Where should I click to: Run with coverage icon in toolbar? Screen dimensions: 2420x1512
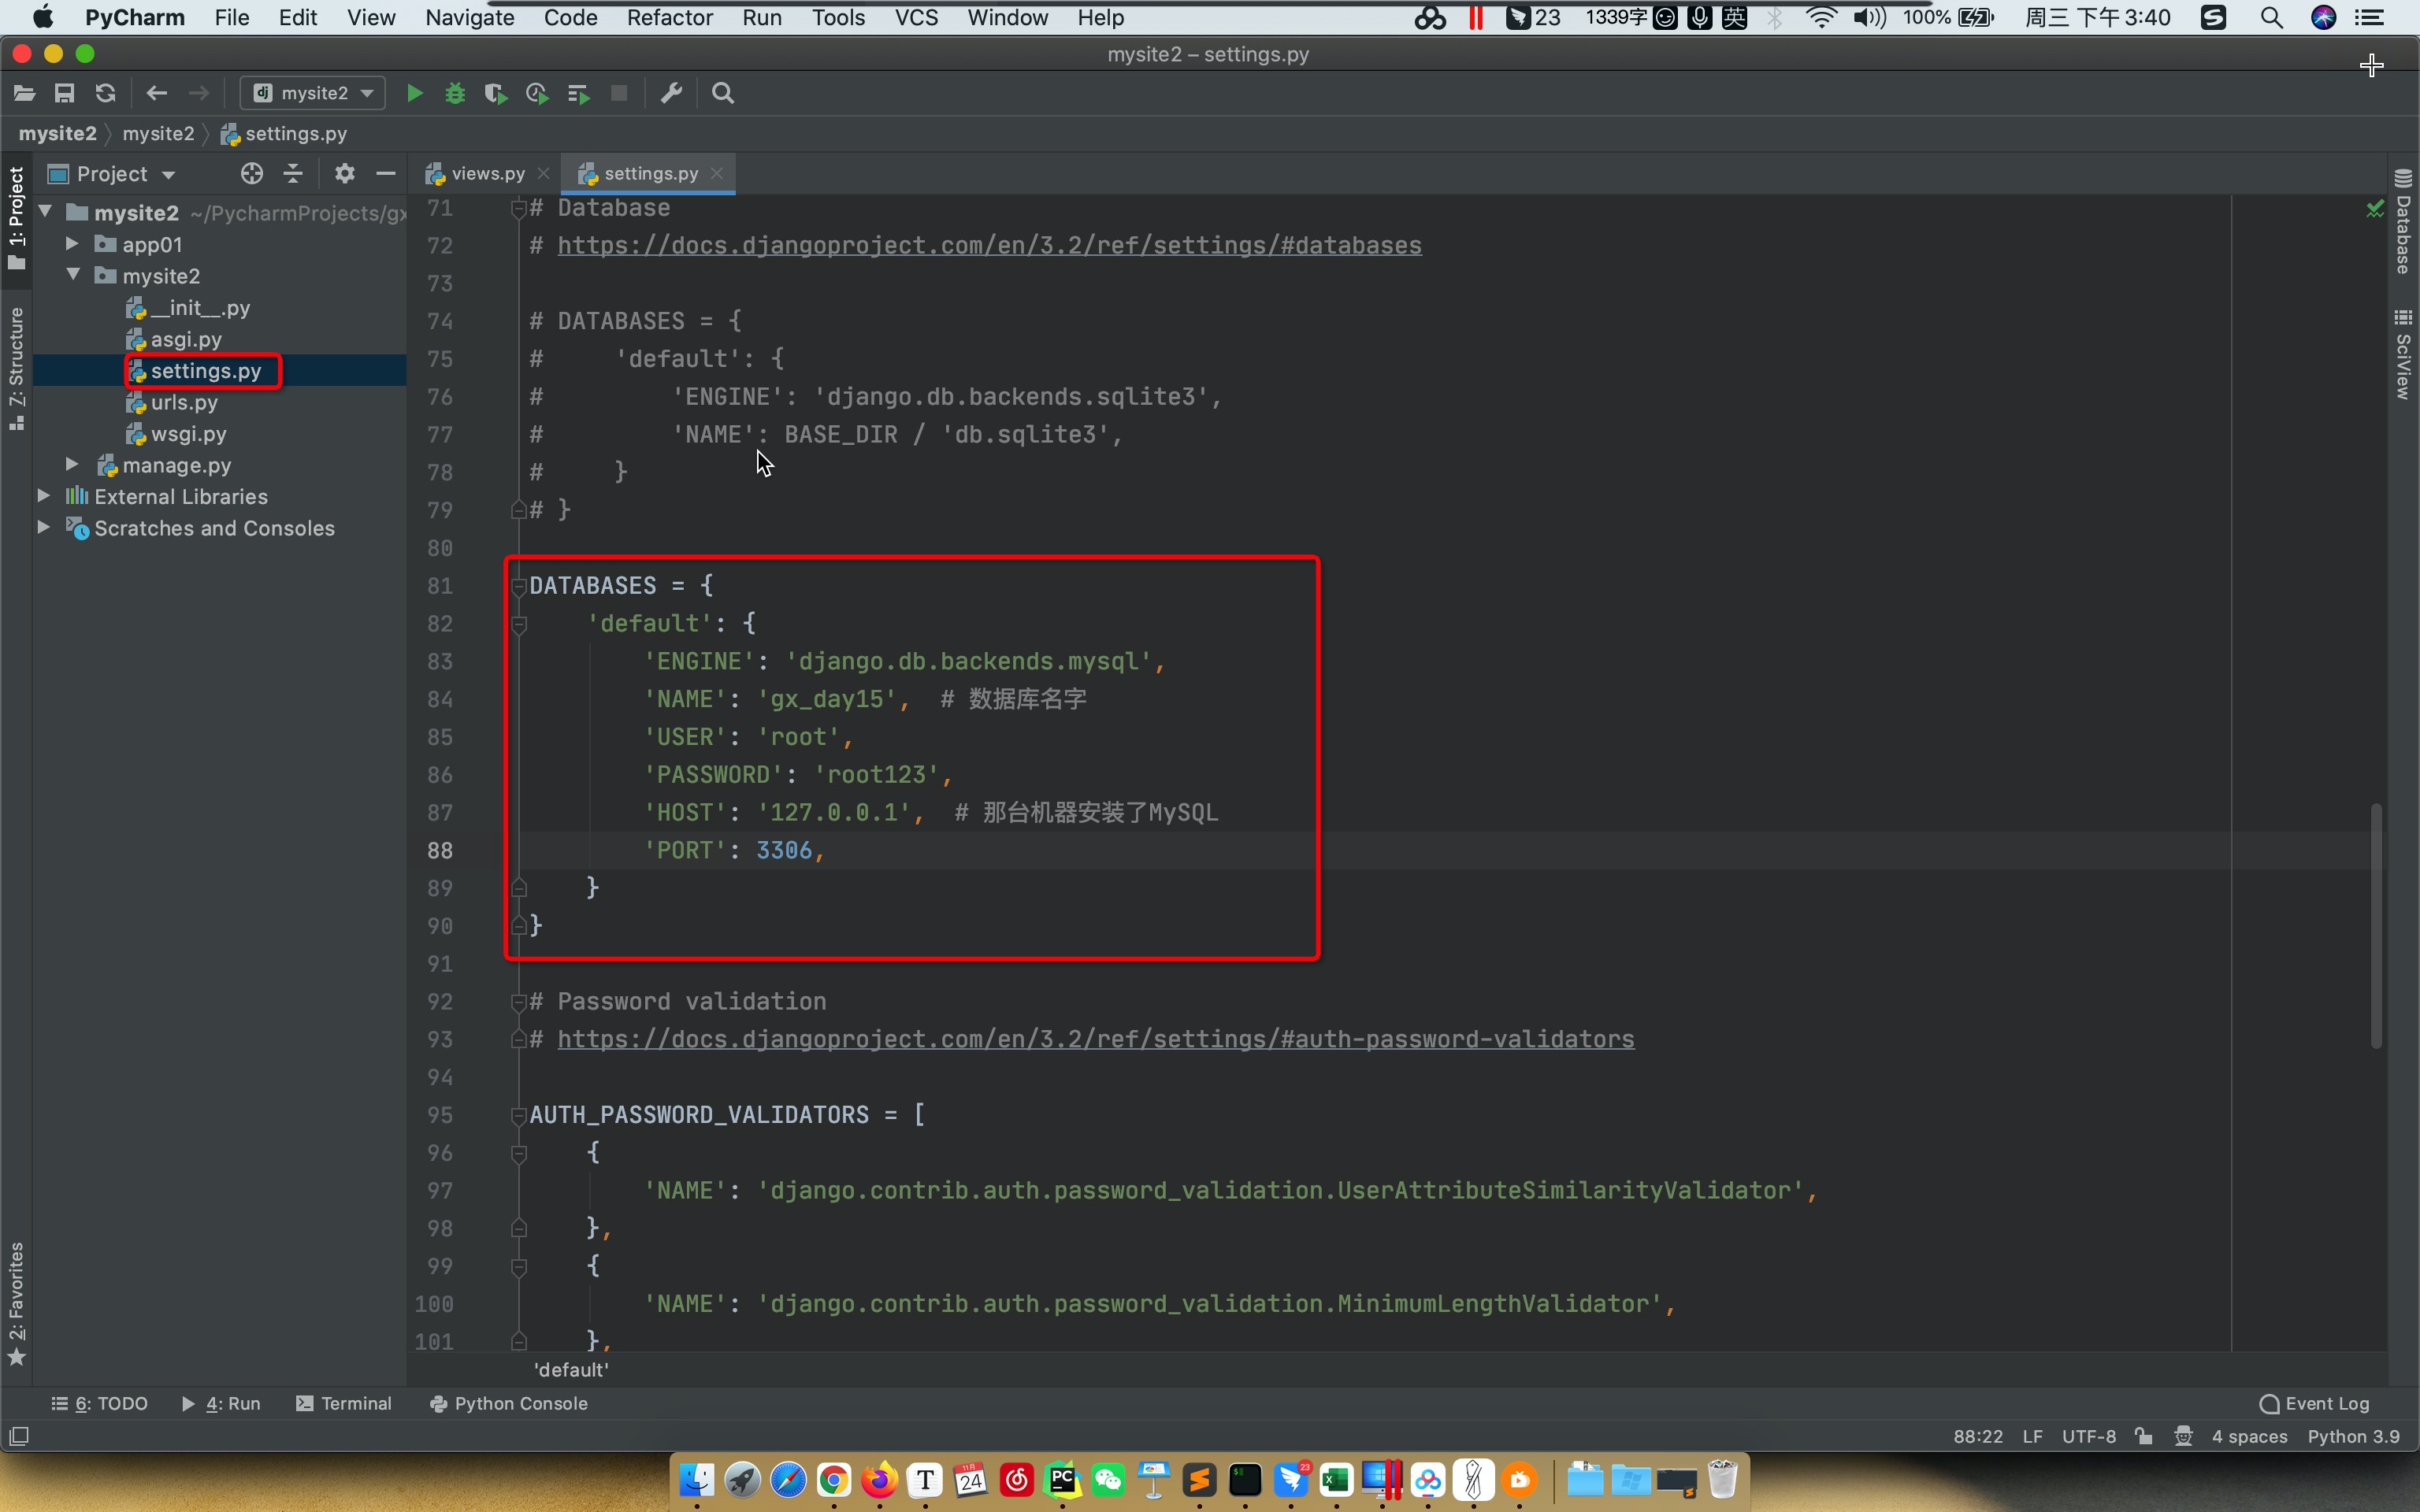[x=495, y=93]
